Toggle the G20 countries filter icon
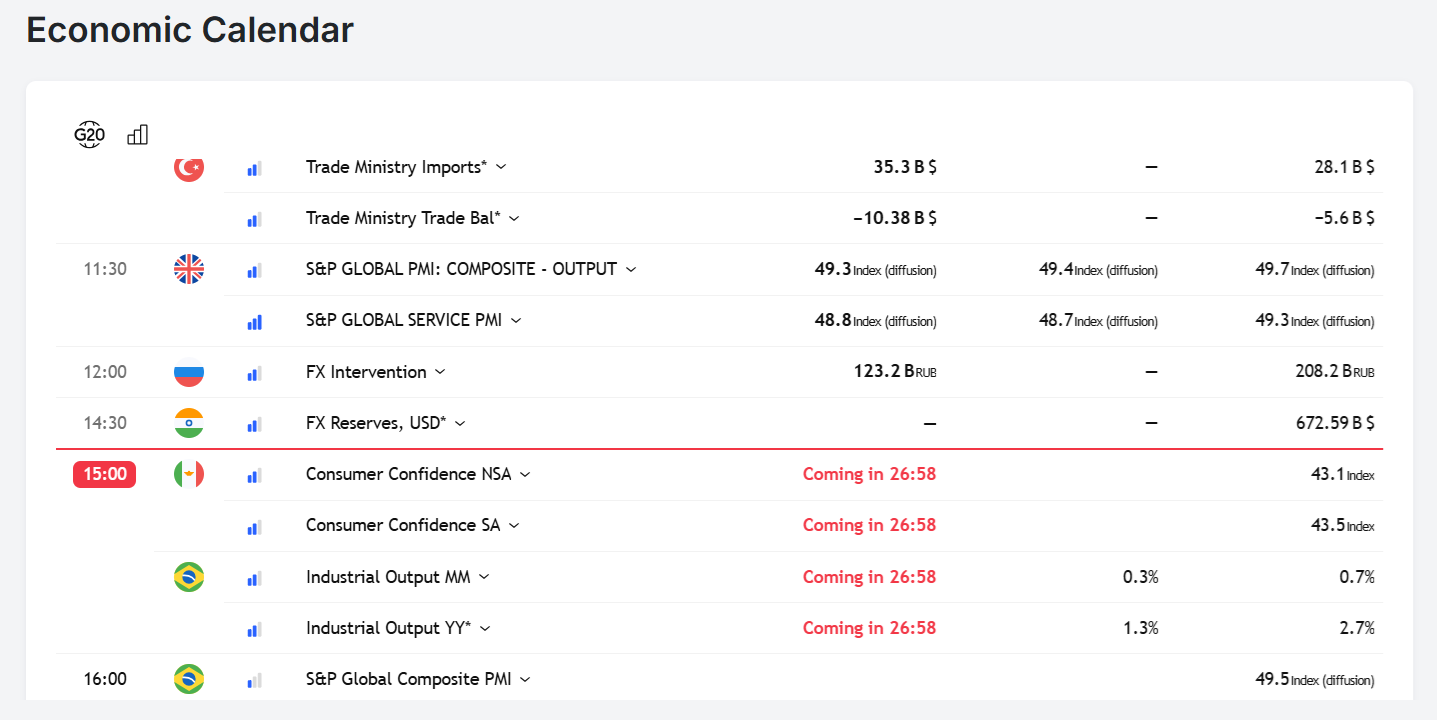The image size is (1437, 720). tap(89, 135)
